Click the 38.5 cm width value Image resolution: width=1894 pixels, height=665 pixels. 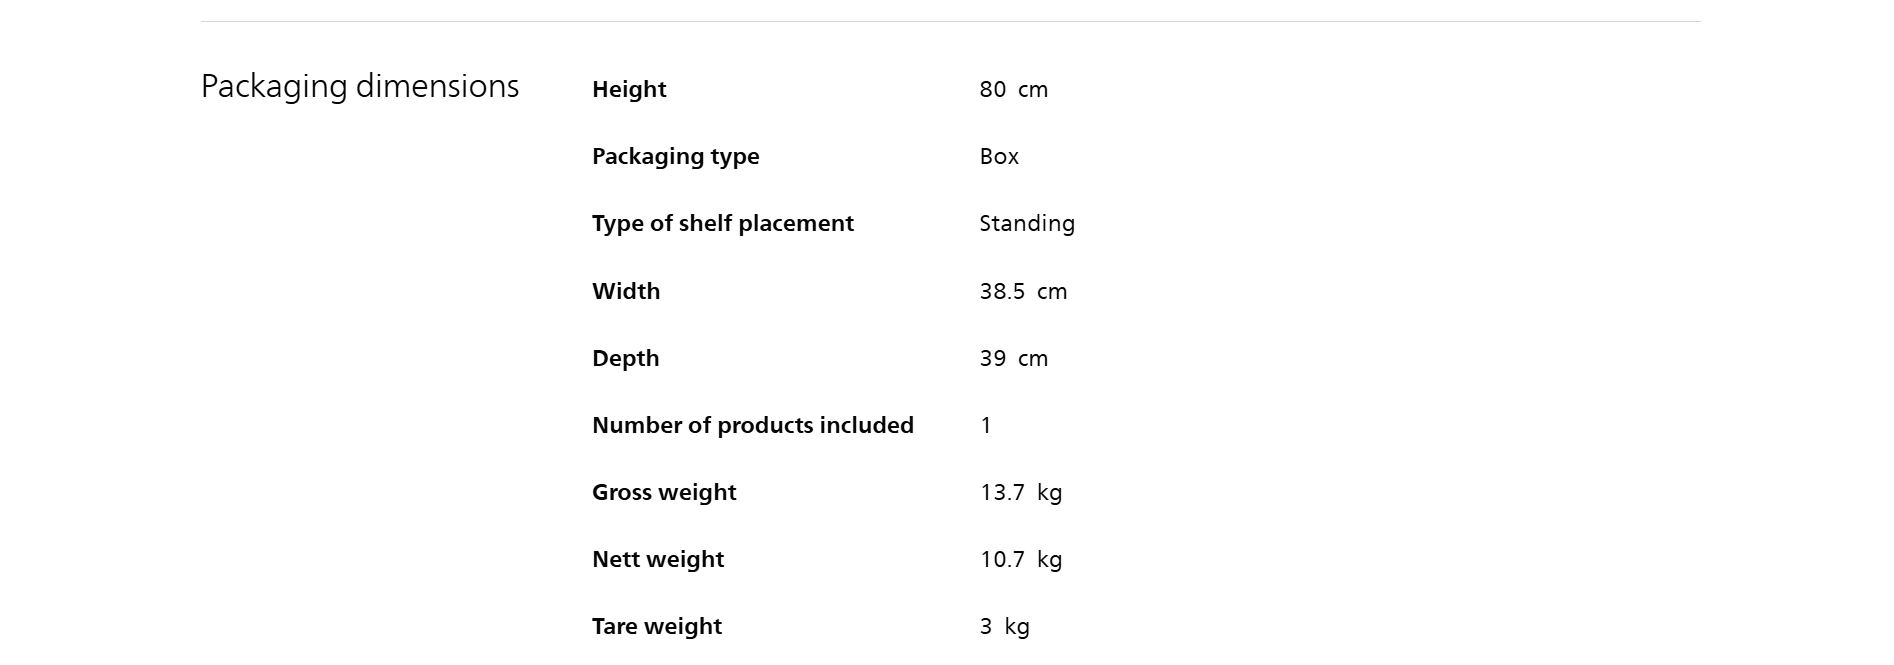coord(1023,291)
